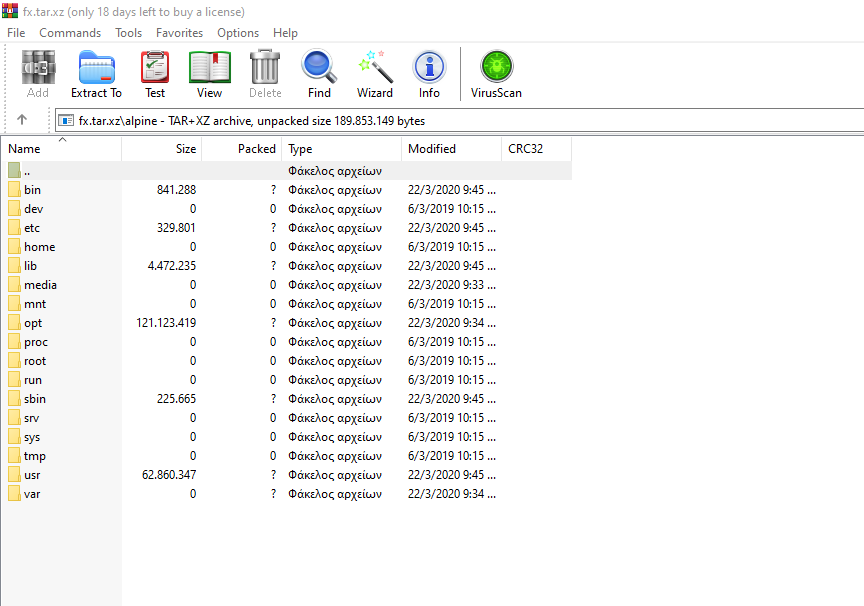This screenshot has height=606, width=864.
Task: Click the proc folder icon
Action: pos(14,342)
